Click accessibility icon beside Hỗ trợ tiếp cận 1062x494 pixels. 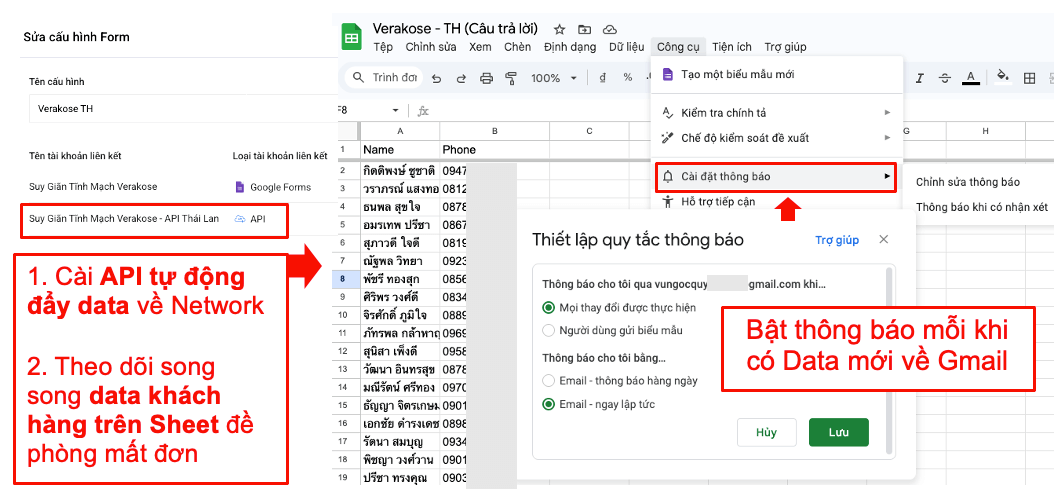(x=668, y=201)
